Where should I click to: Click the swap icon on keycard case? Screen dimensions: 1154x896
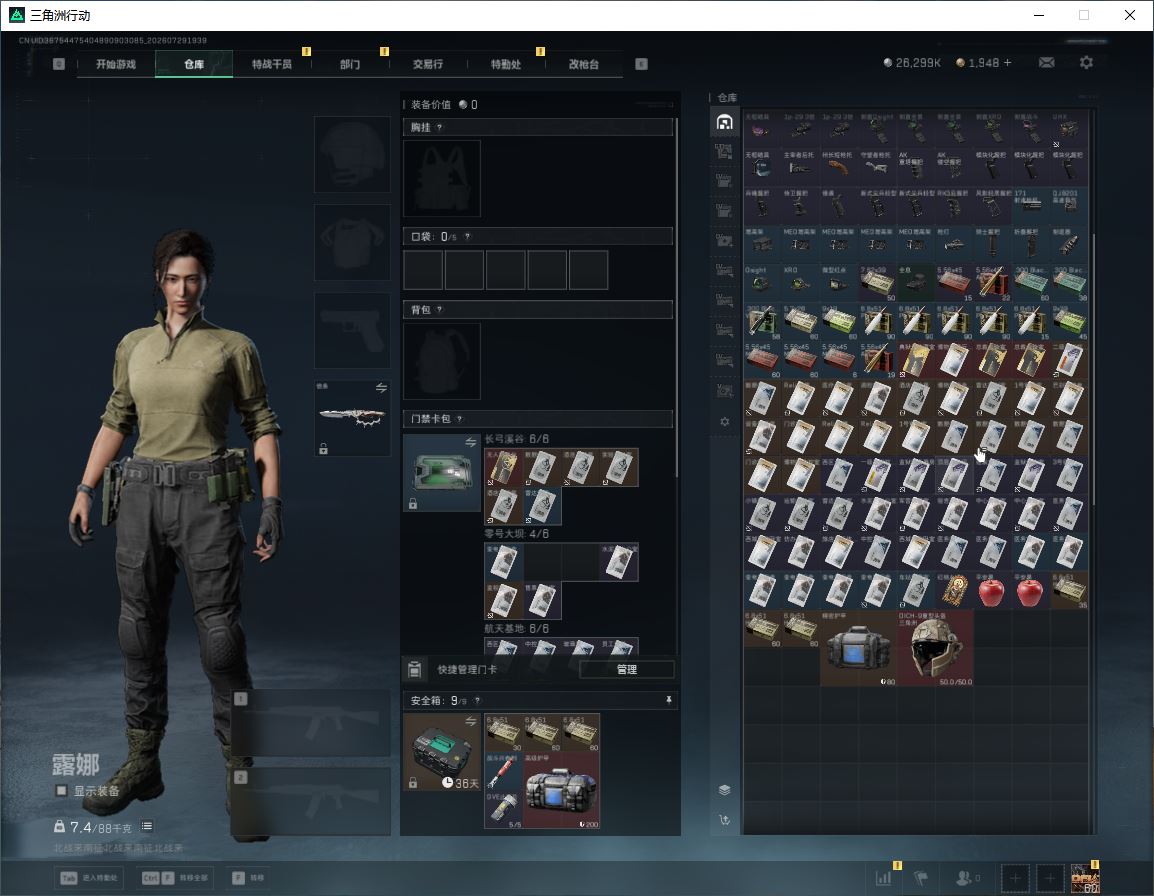(x=471, y=442)
